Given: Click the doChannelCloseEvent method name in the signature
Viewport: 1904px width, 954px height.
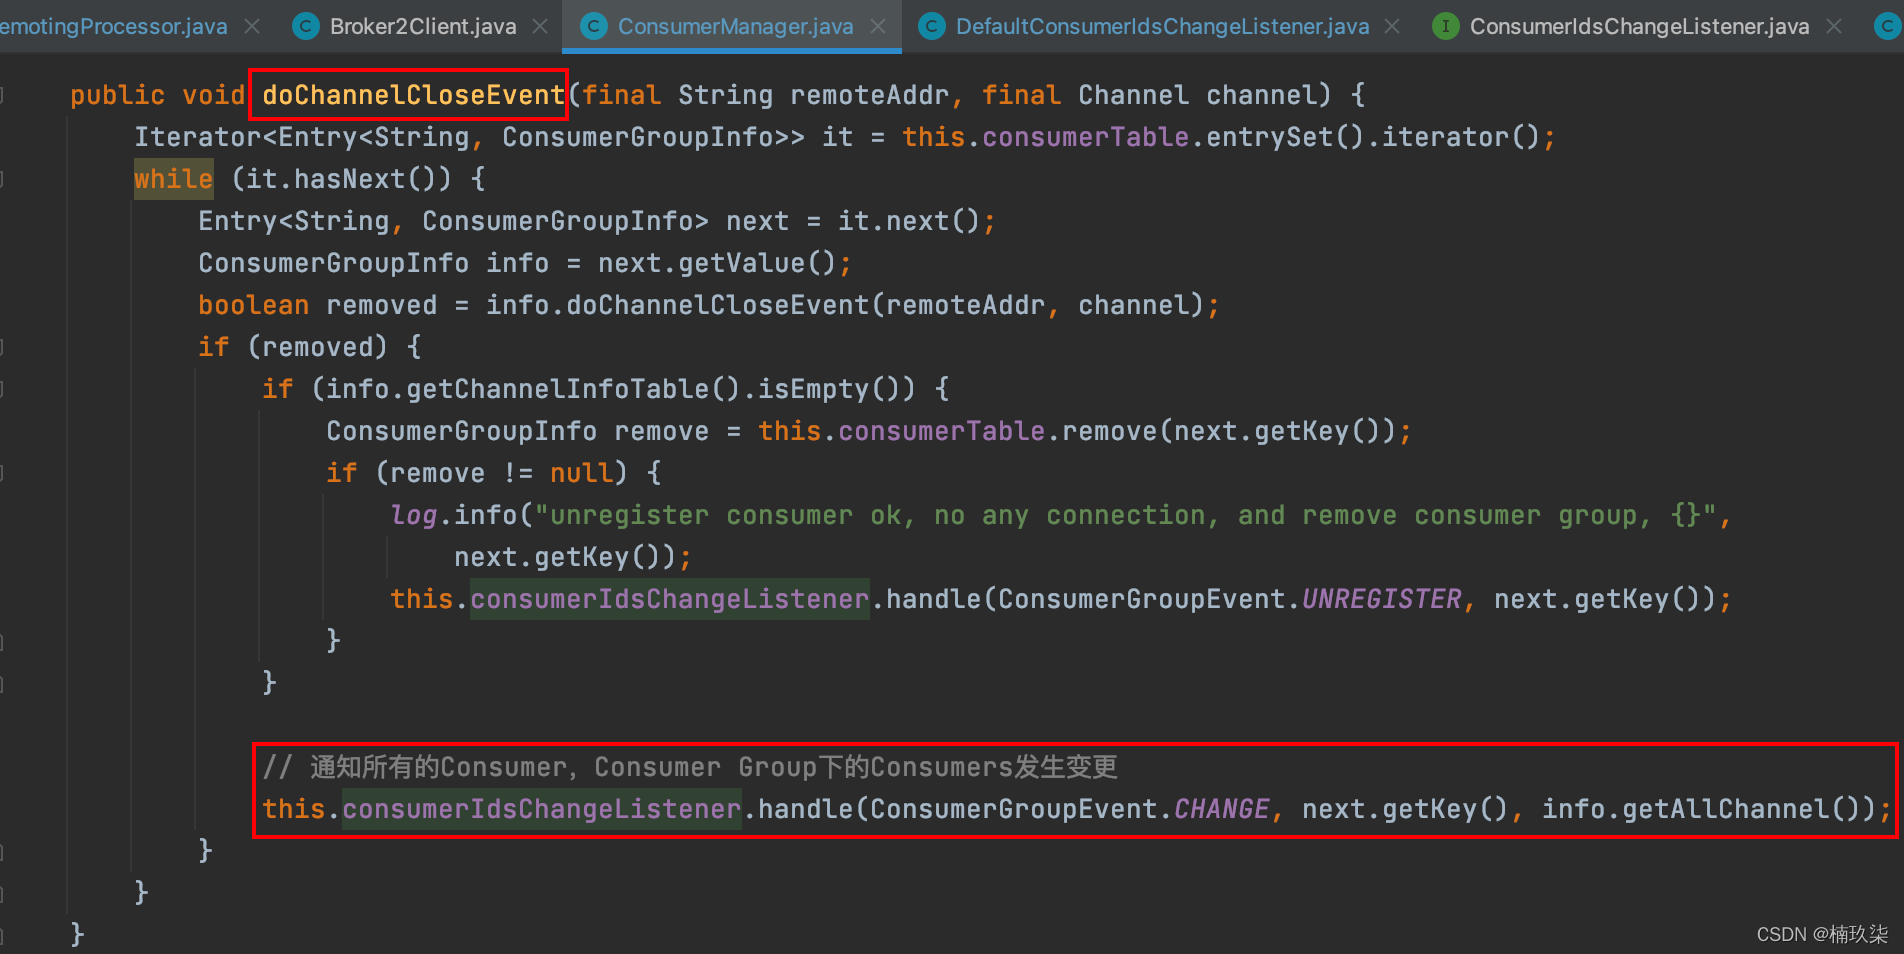Looking at the screenshot, I should coord(412,95).
